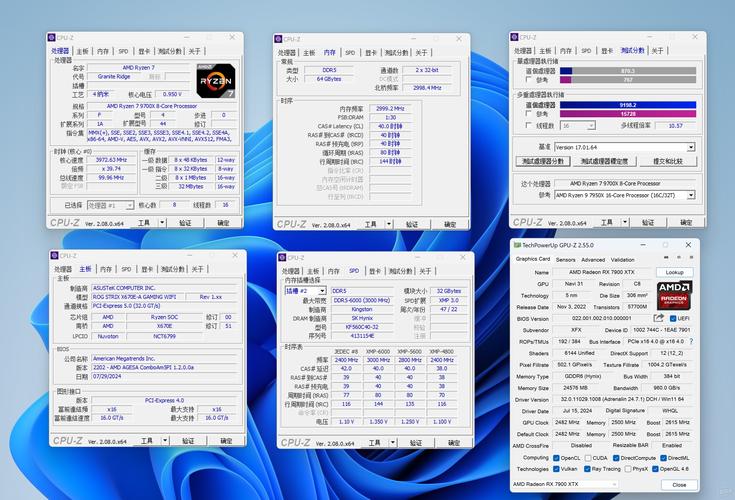Click the GPU name field AMD Radeon RX 7900 XTX

coord(602,272)
